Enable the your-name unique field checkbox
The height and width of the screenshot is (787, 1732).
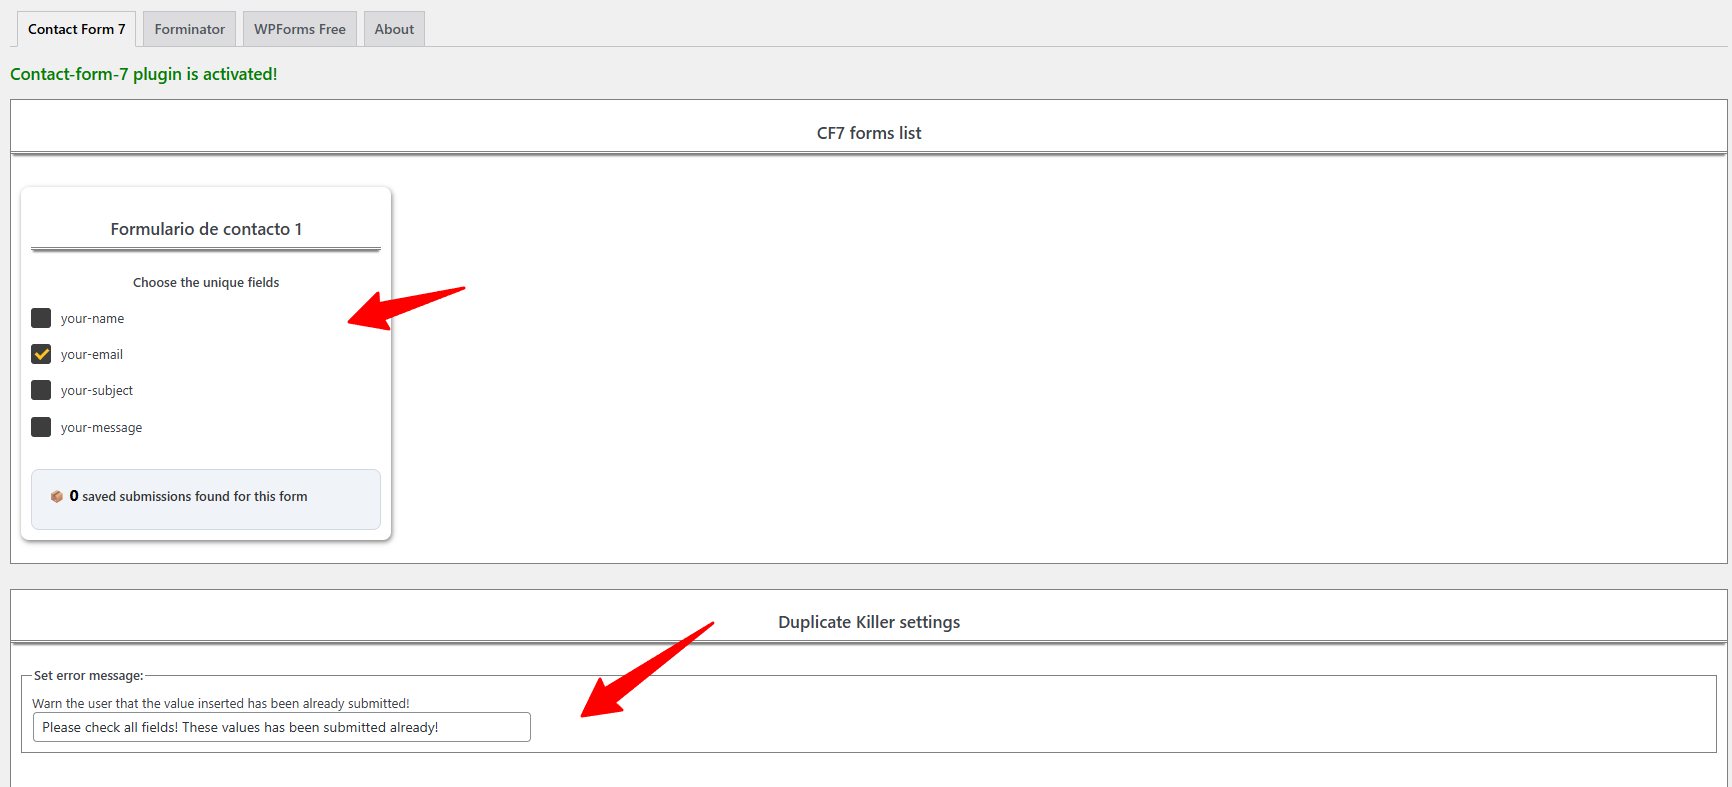coord(41,318)
